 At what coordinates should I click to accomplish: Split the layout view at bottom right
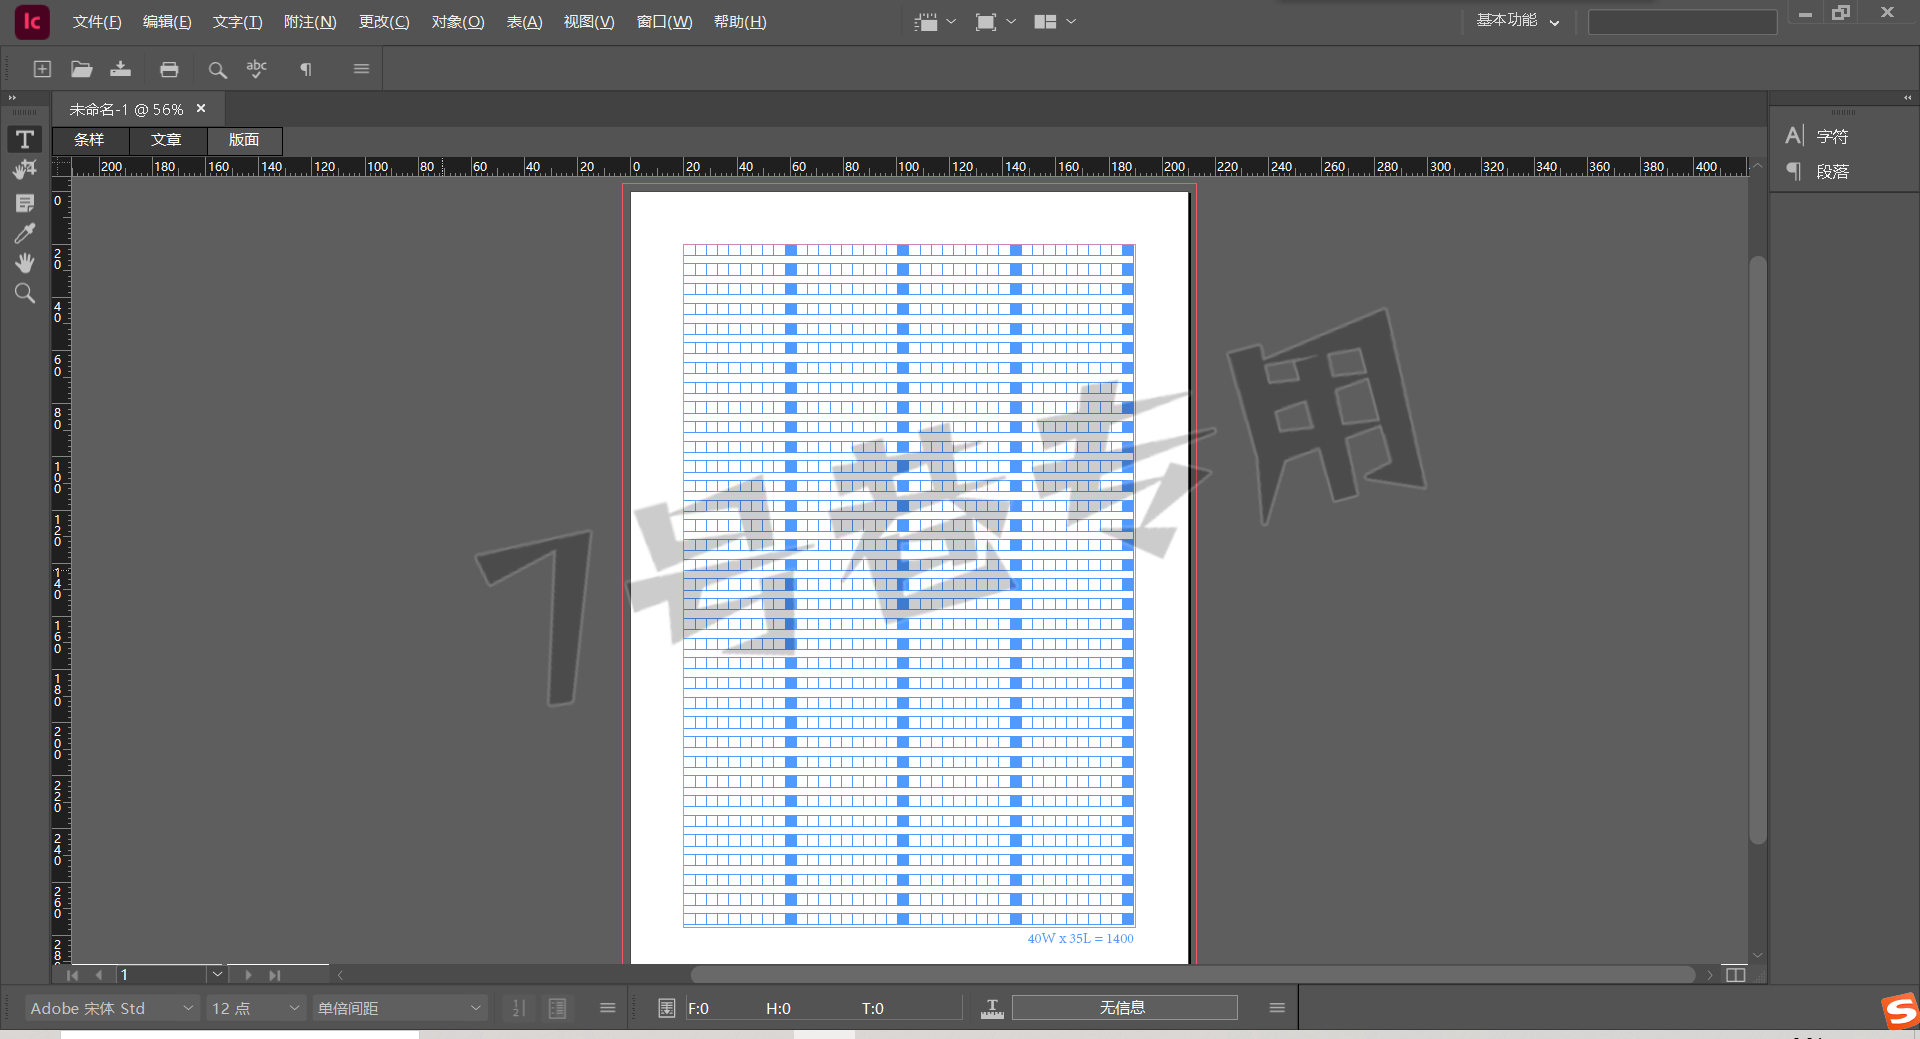coord(1736,975)
